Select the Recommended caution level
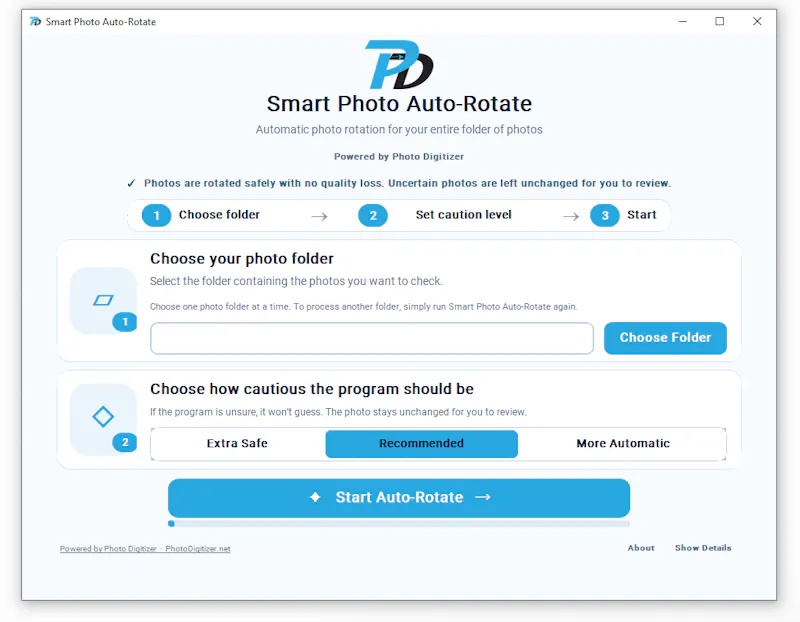 coord(421,443)
